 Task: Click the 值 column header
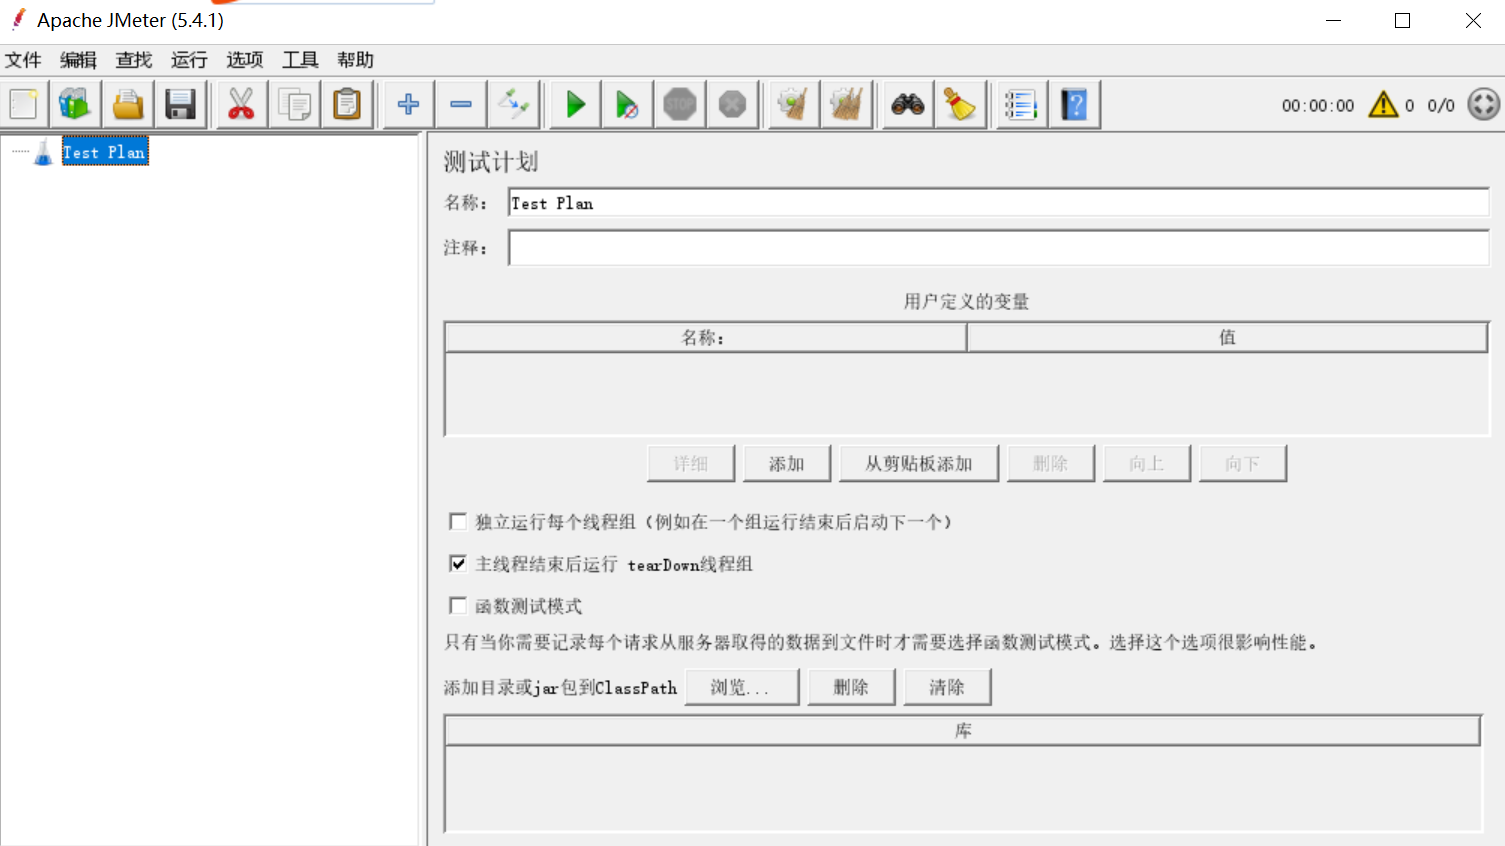(x=1227, y=337)
